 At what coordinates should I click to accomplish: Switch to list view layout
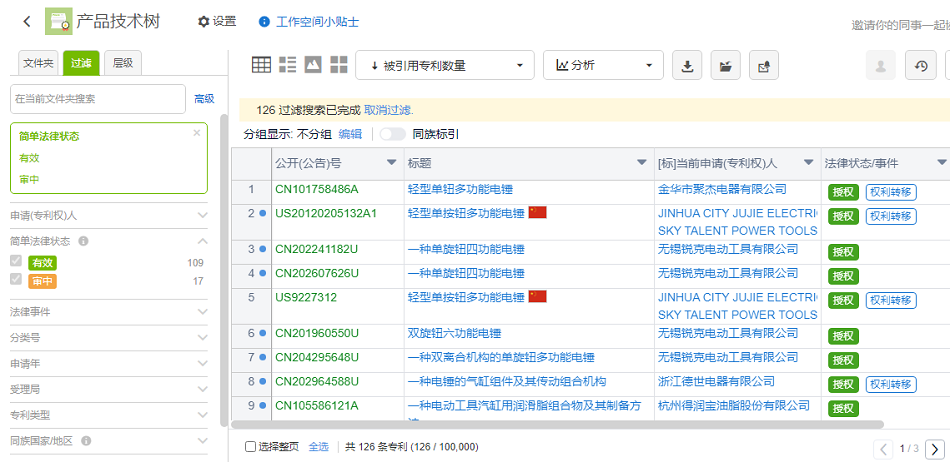[x=287, y=65]
